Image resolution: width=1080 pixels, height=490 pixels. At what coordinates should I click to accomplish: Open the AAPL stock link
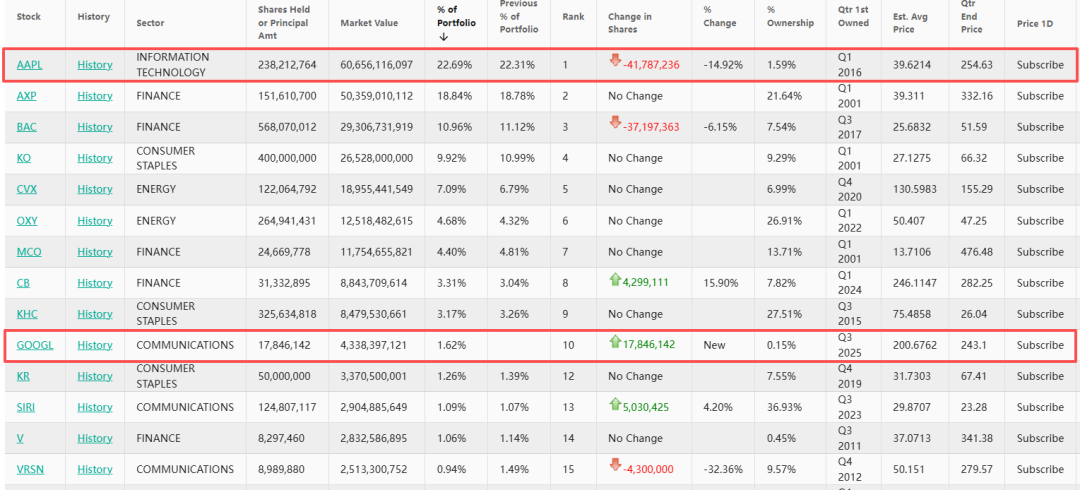[x=29, y=65]
